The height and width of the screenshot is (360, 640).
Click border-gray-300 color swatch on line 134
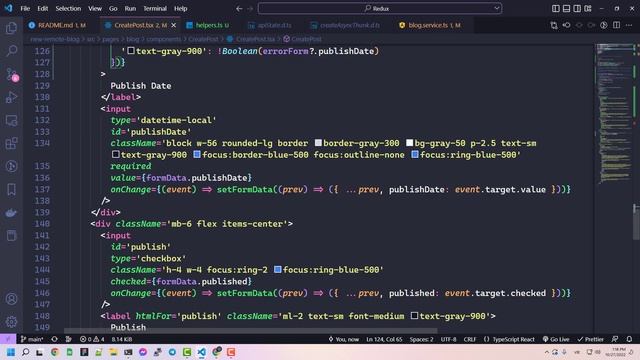coord(318,143)
